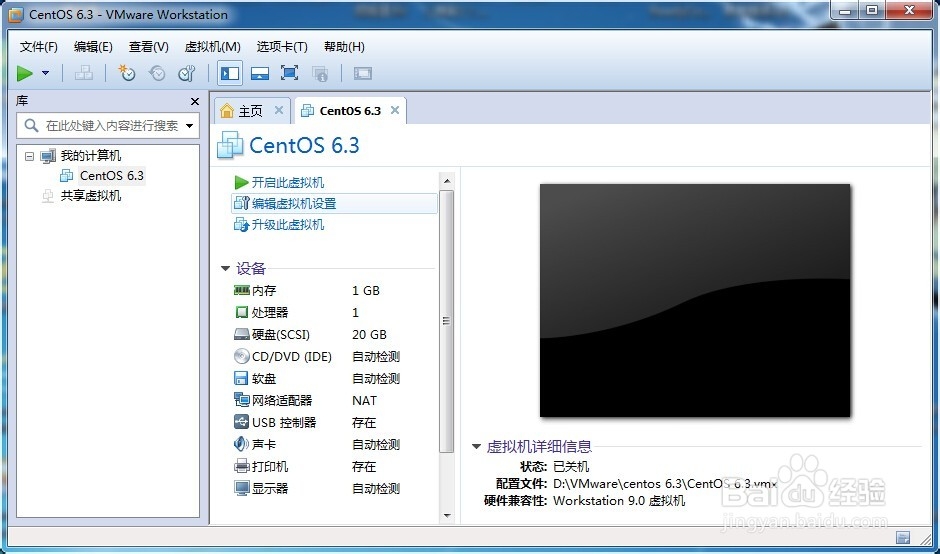Click the Send Ctrl+Alt+Del toolbar icon
This screenshot has height=554, width=940.
point(84,74)
